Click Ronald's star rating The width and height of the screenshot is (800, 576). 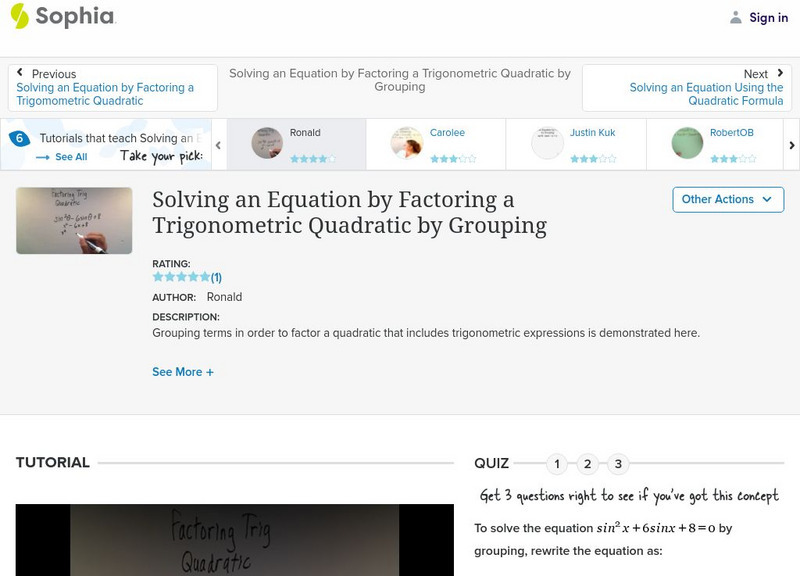(x=314, y=156)
